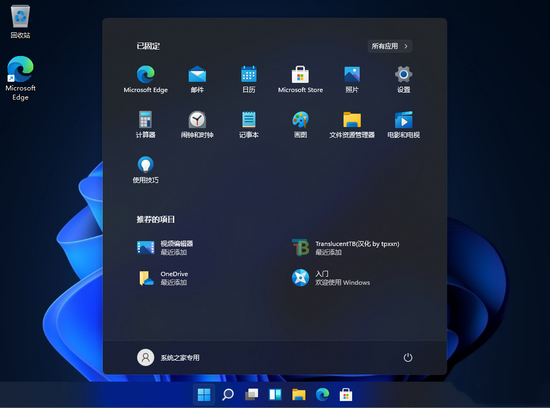Select the Recycle Bin (回收站) desktop icon
Image resolution: width=550 pixels, height=408 pixels.
pos(20,22)
